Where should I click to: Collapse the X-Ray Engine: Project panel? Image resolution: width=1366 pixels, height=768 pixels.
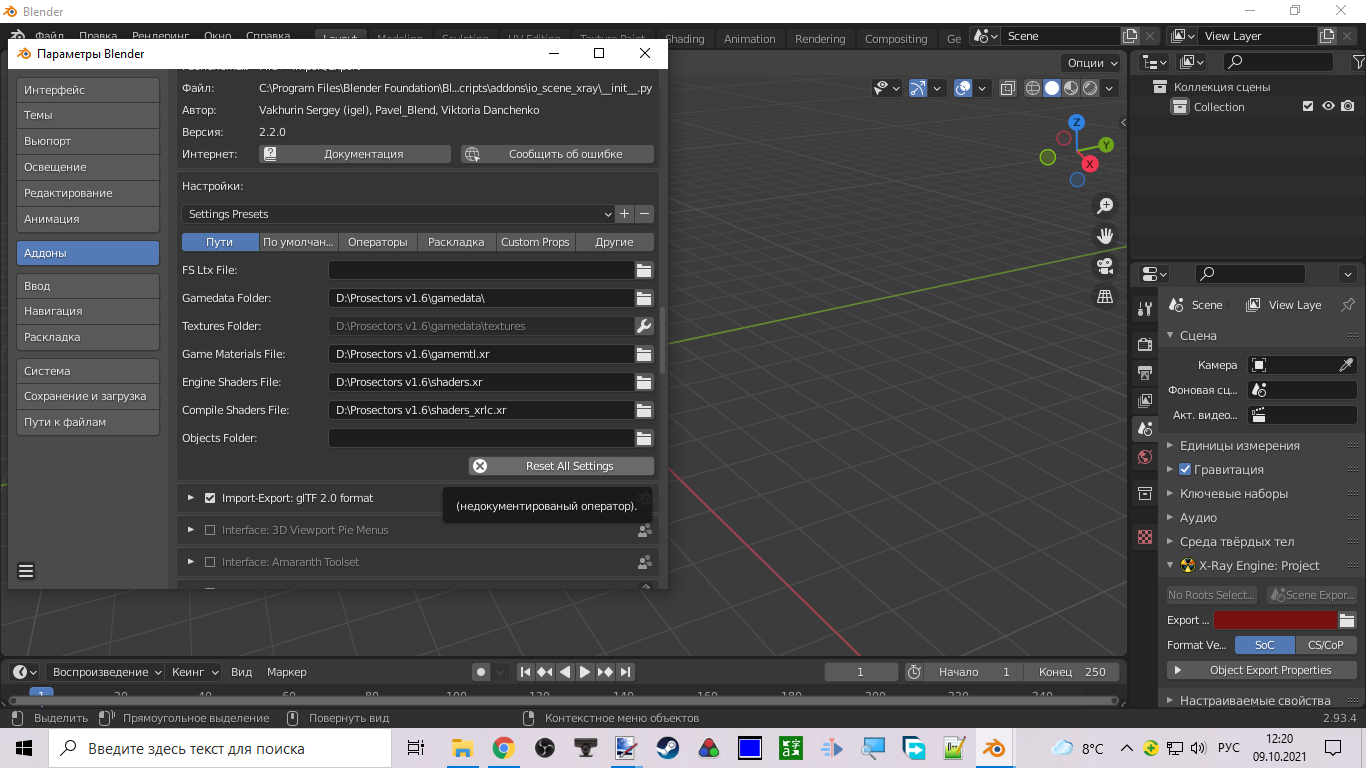point(1171,566)
